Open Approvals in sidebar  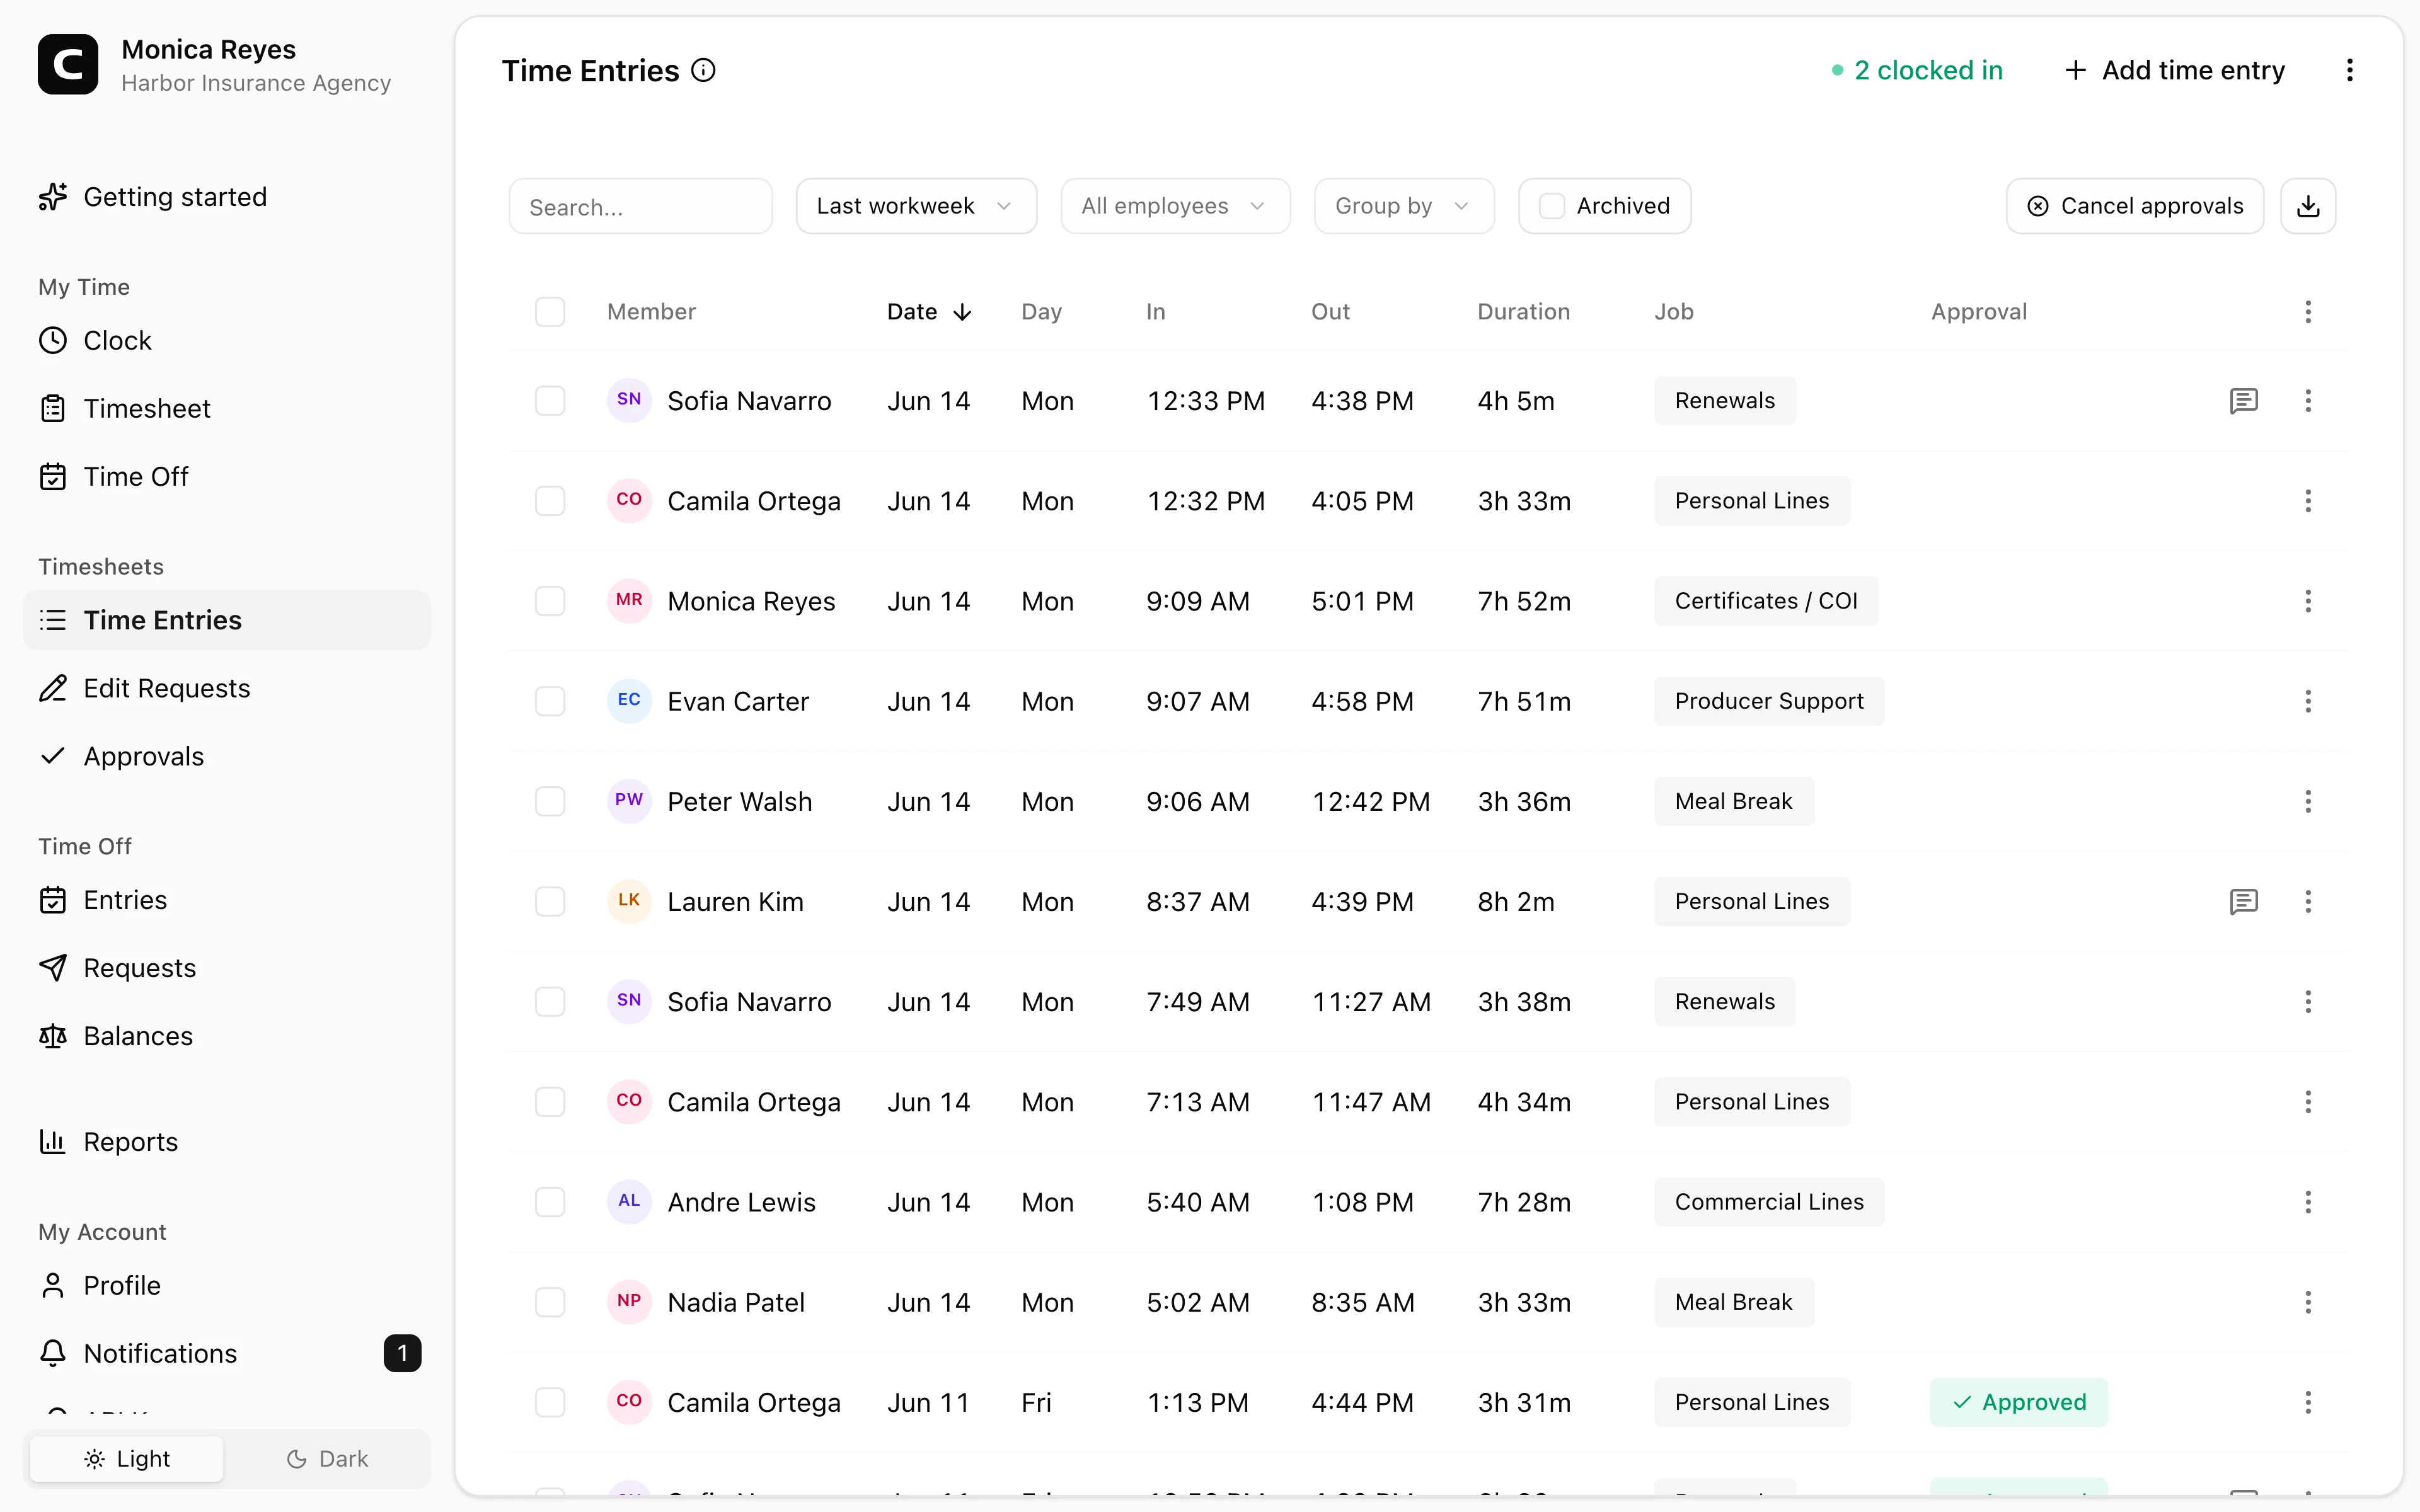pos(226,757)
